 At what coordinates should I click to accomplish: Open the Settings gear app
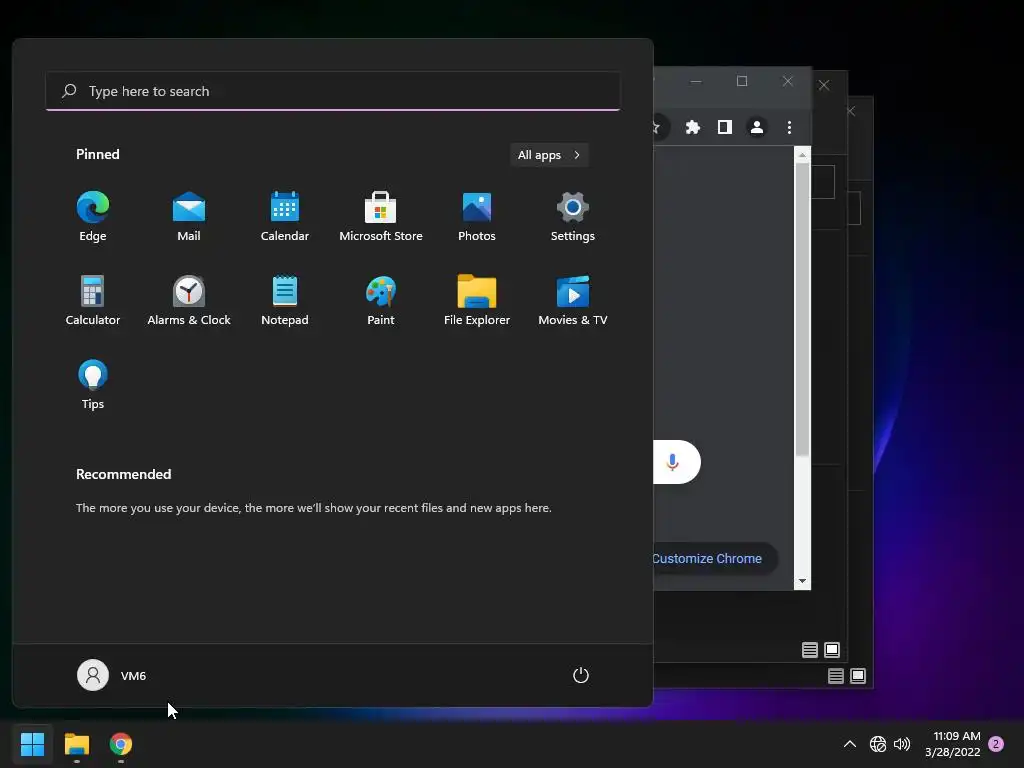[573, 217]
